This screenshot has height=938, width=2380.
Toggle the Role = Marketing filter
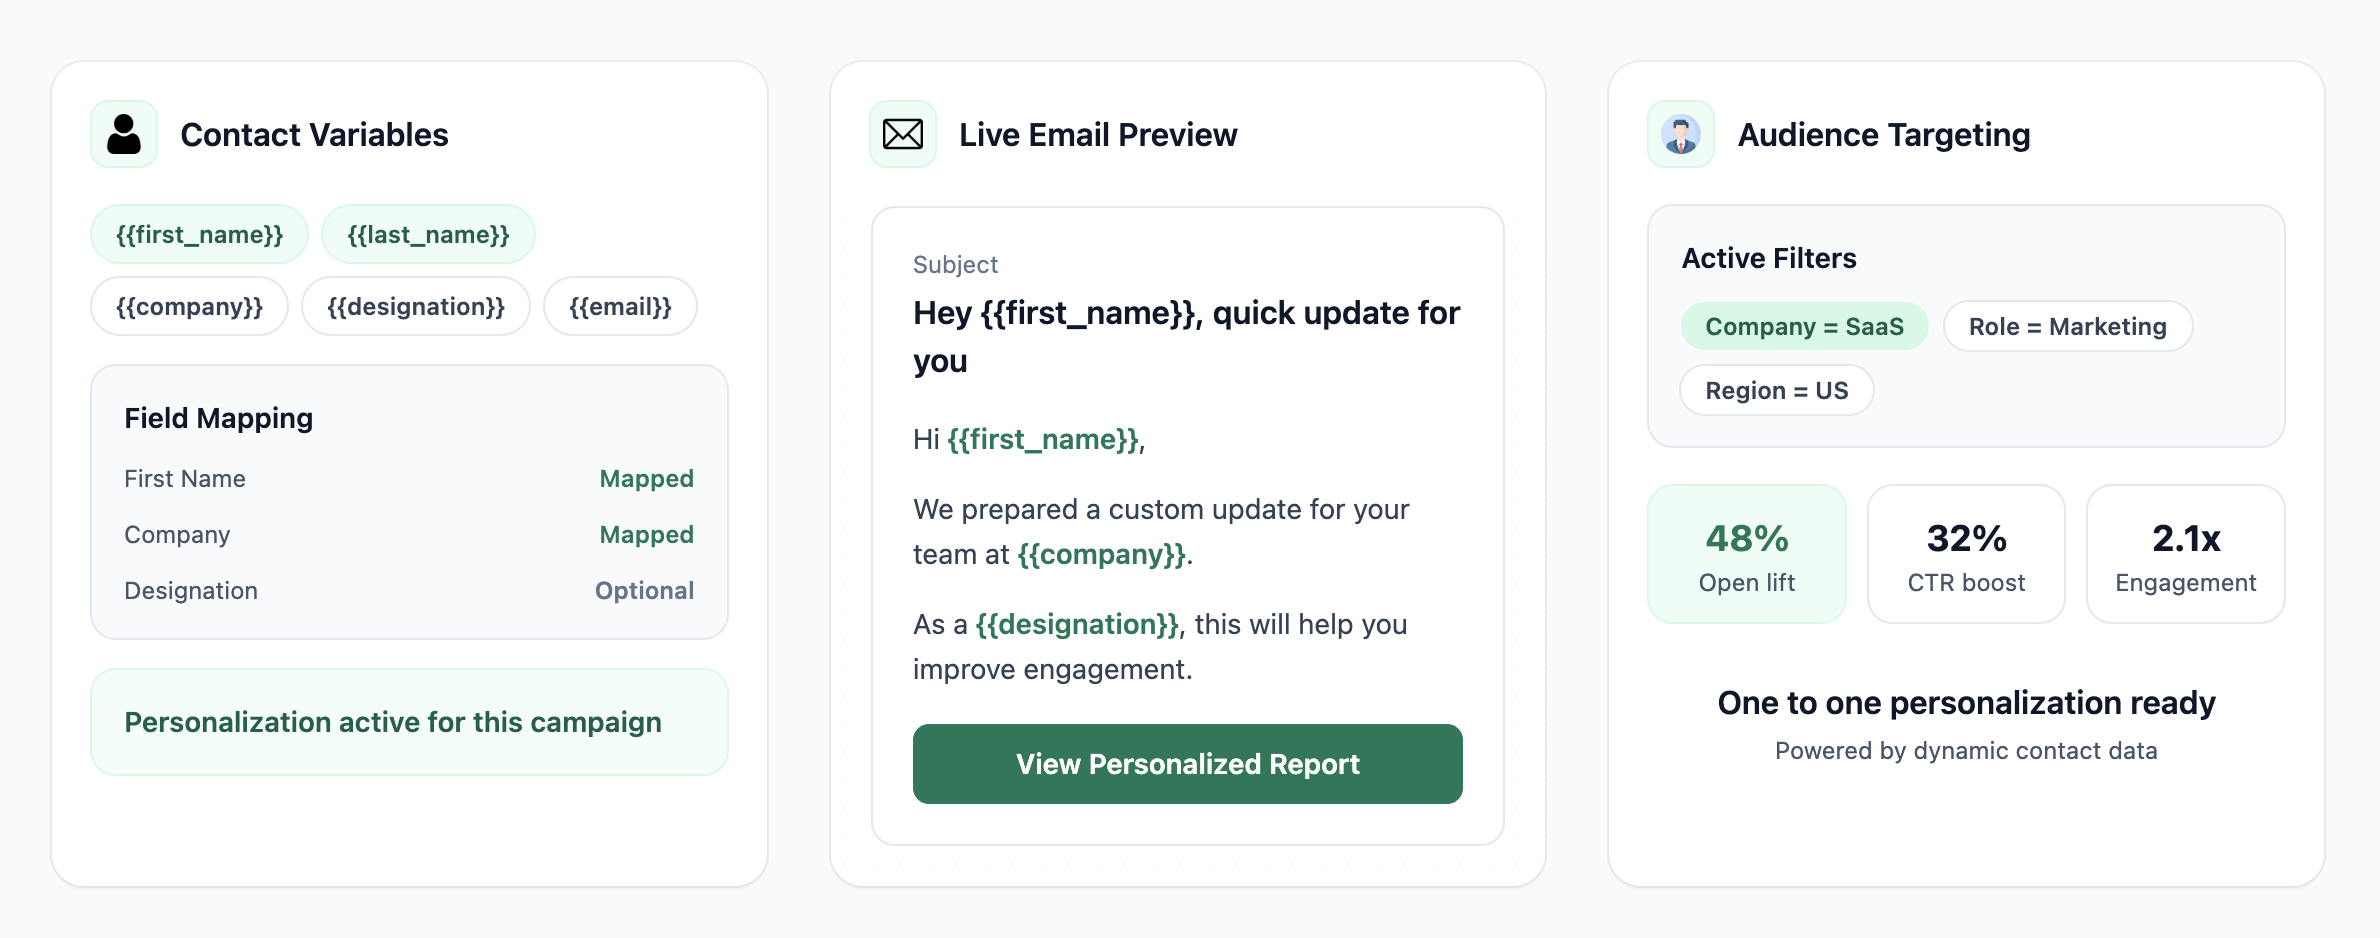point(2067,326)
